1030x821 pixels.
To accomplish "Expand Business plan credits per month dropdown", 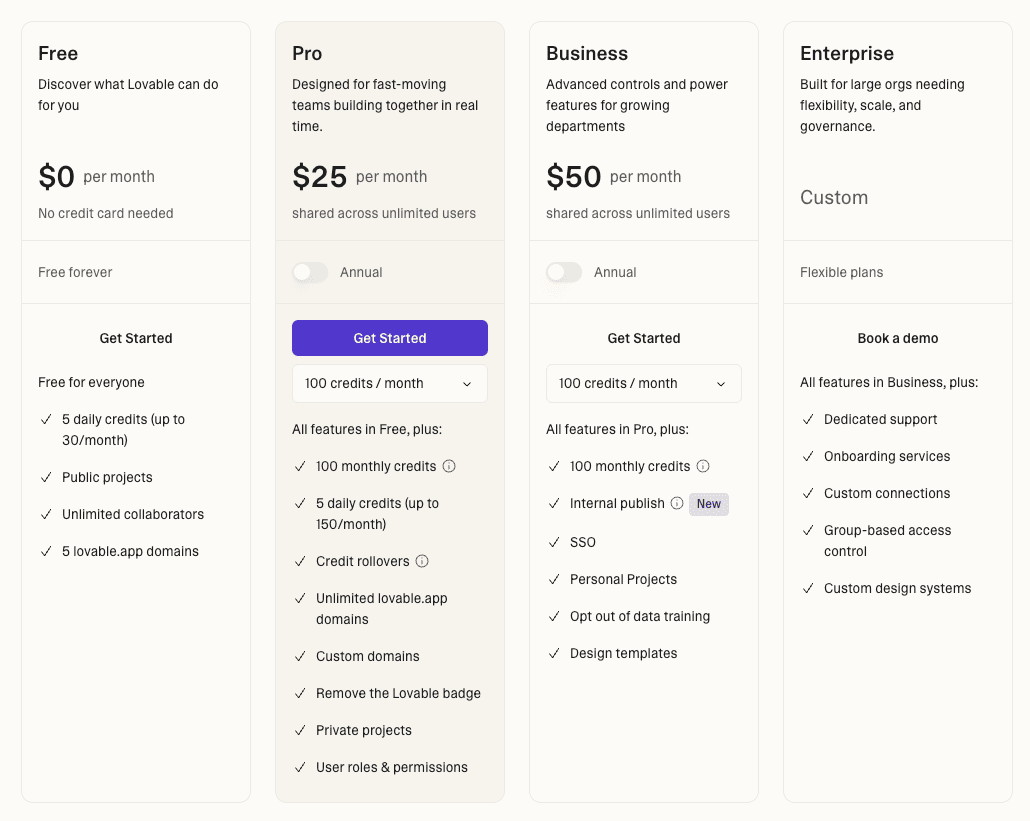I will click(x=643, y=383).
